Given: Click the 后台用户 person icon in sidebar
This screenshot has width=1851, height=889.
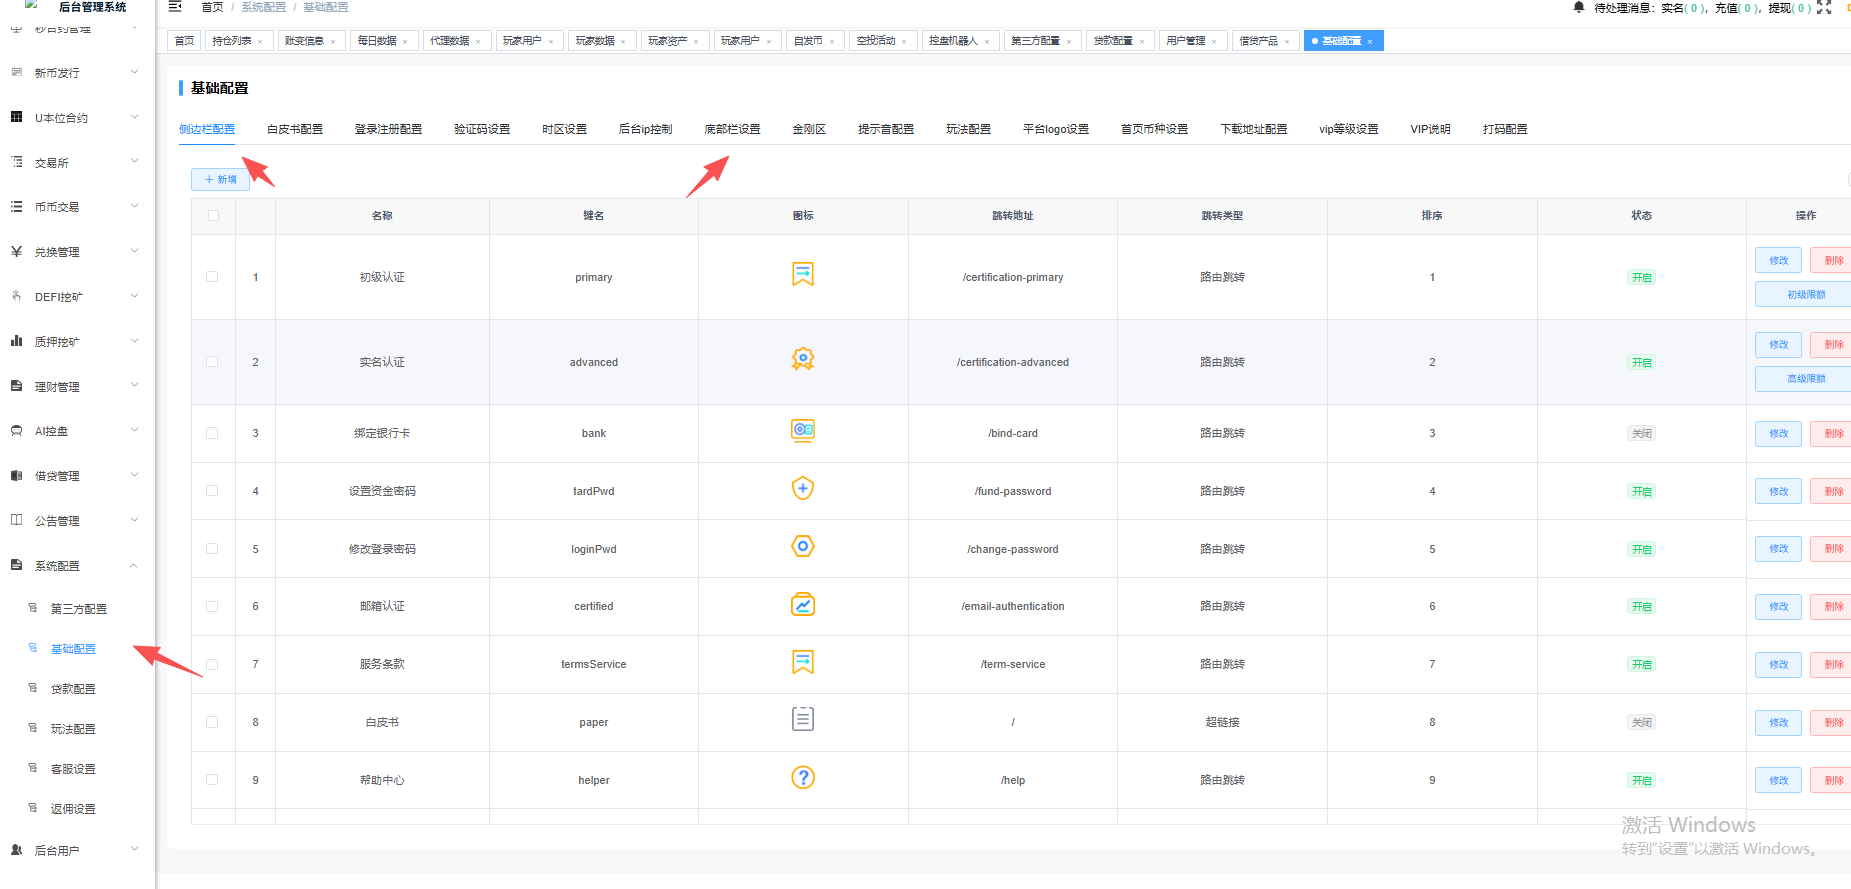Looking at the screenshot, I should point(16,850).
